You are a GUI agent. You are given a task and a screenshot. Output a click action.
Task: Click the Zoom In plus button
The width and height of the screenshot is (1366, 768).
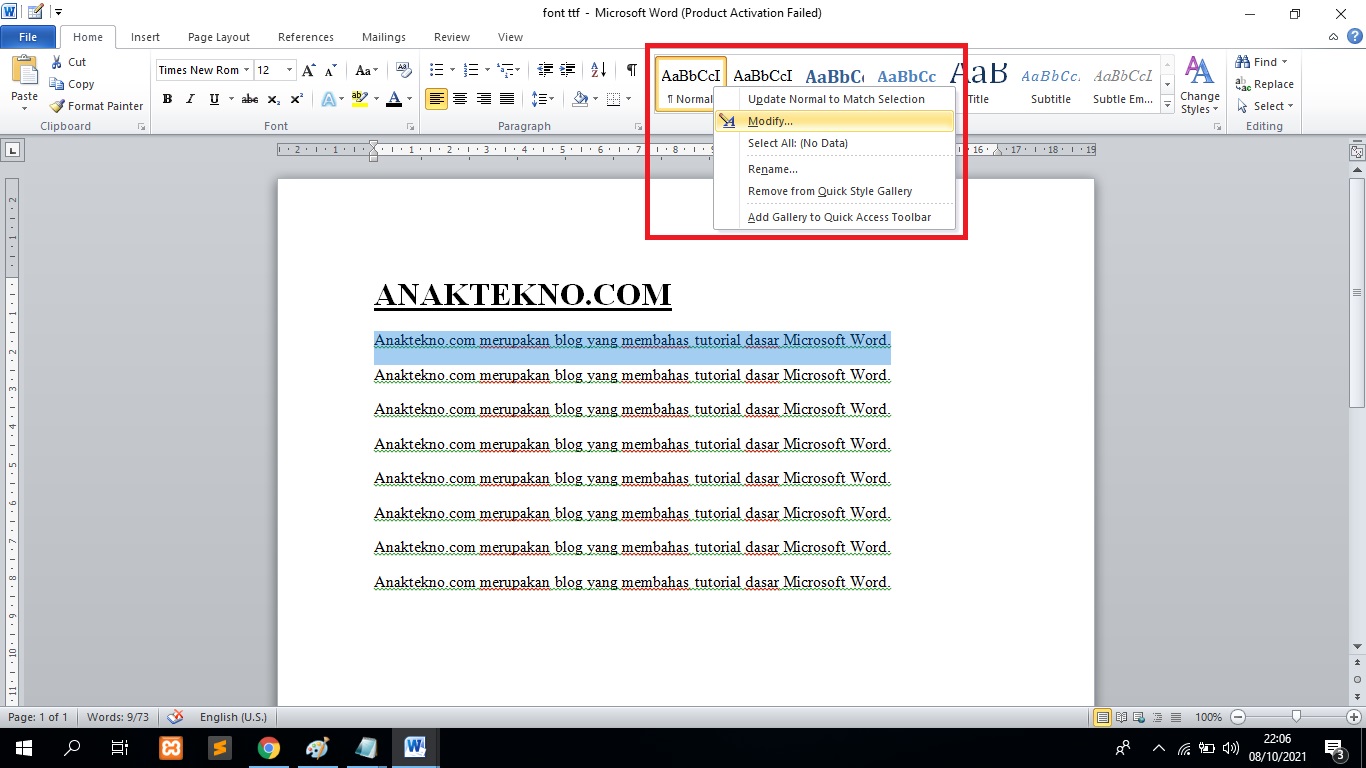tap(1353, 717)
